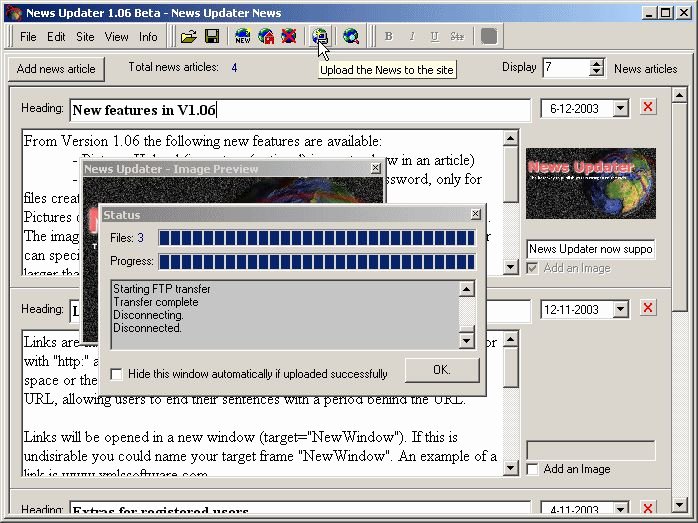
Task: Delete the article dated 12-11-2003
Action: (648, 308)
